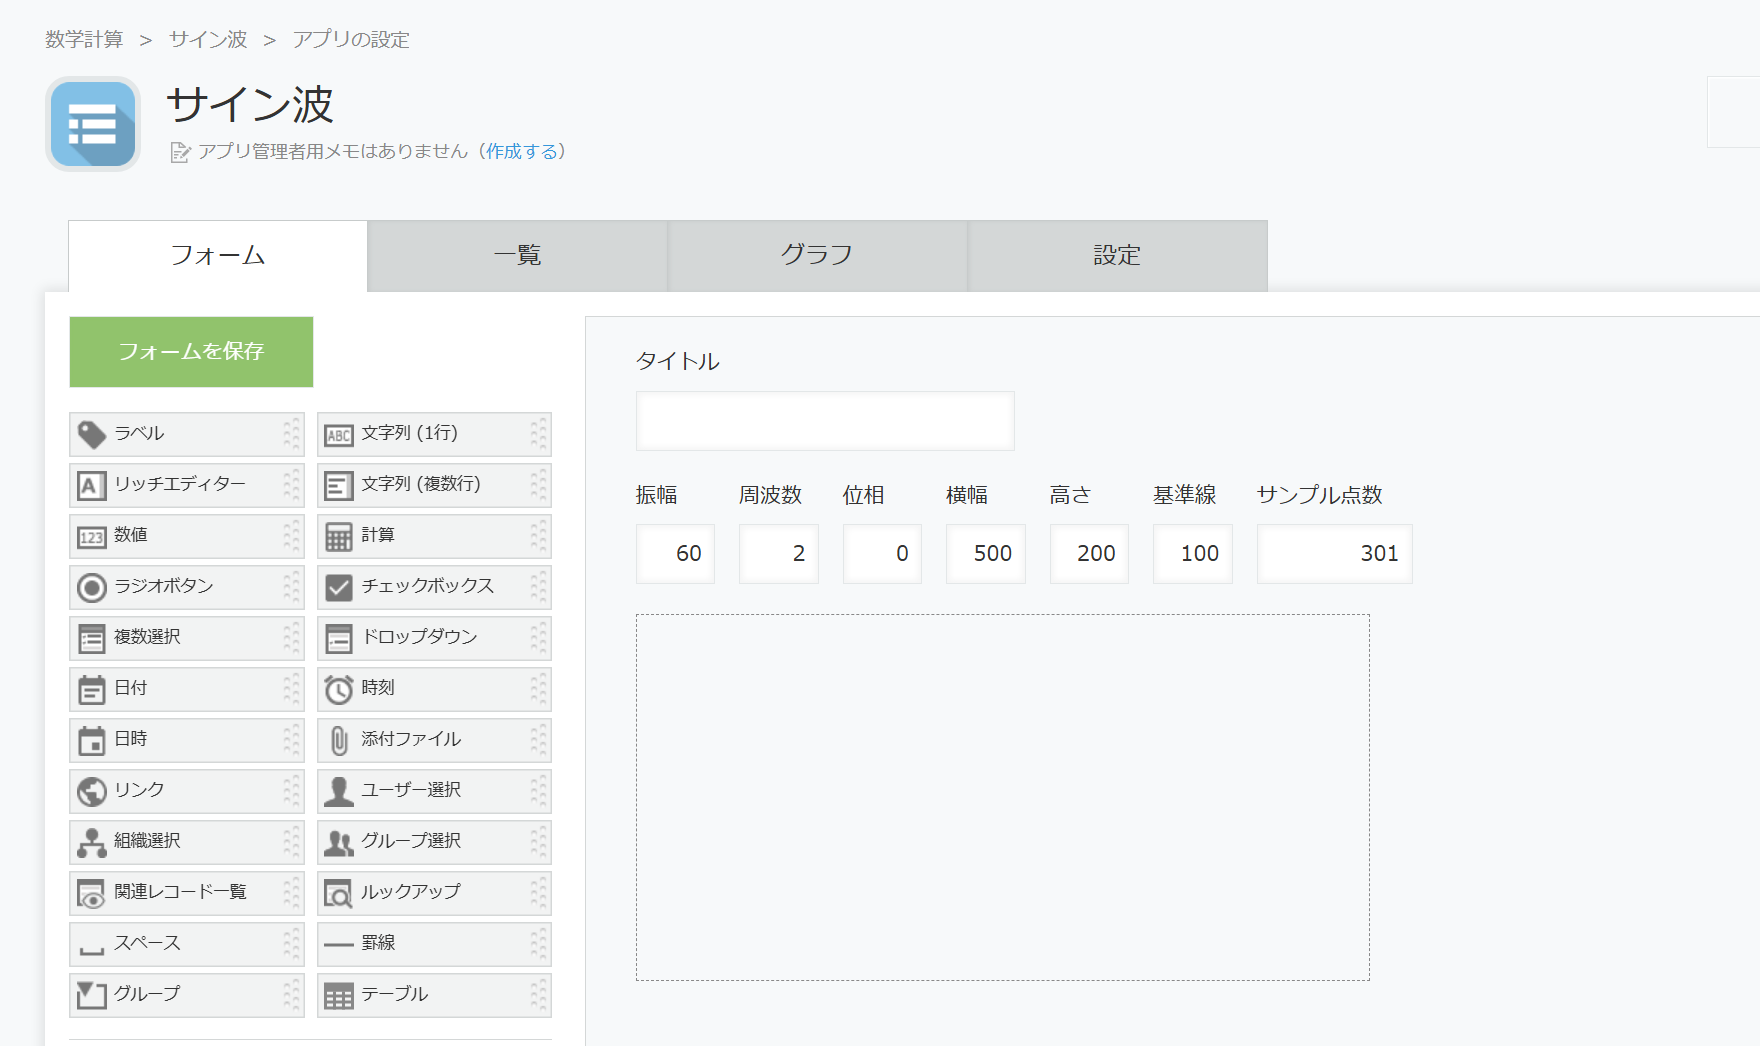This screenshot has width=1760, height=1046.
Task: Click the 複数選択 field icon
Action: 92,639
